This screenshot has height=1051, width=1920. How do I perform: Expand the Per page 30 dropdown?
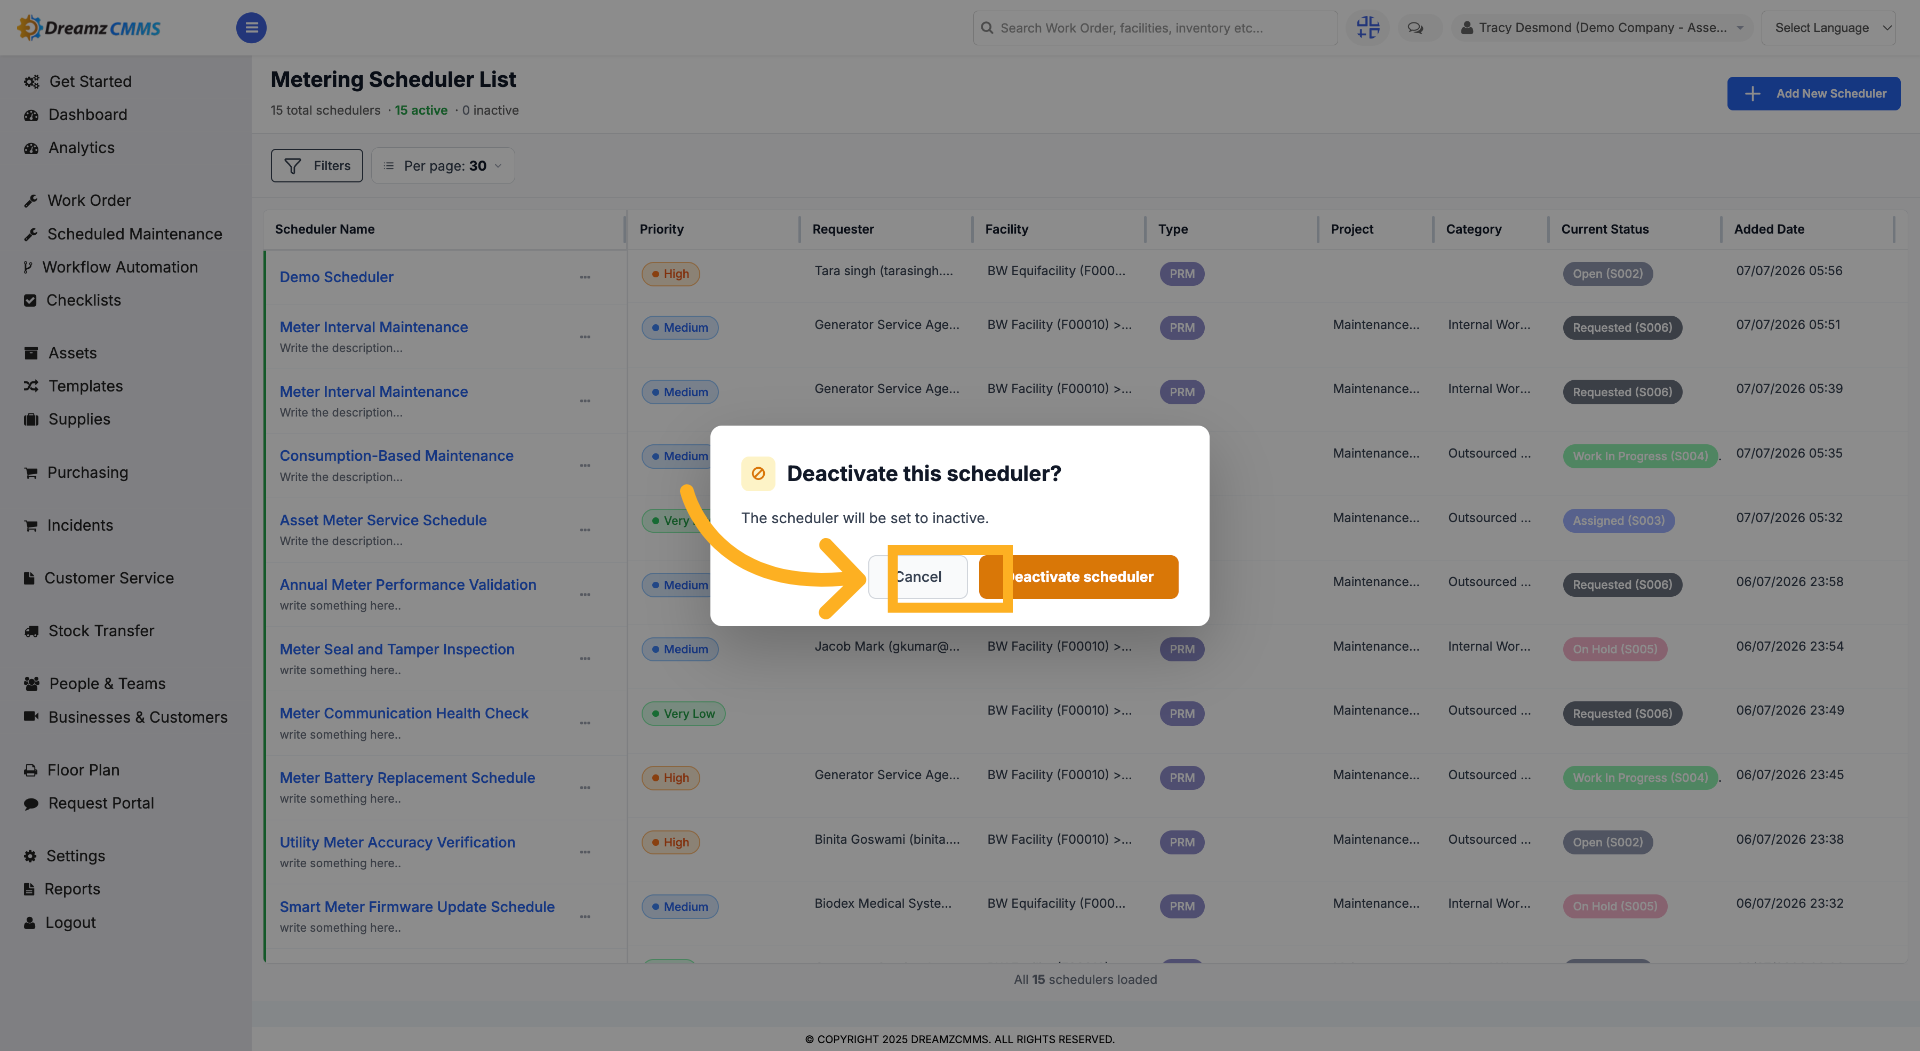tap(443, 166)
